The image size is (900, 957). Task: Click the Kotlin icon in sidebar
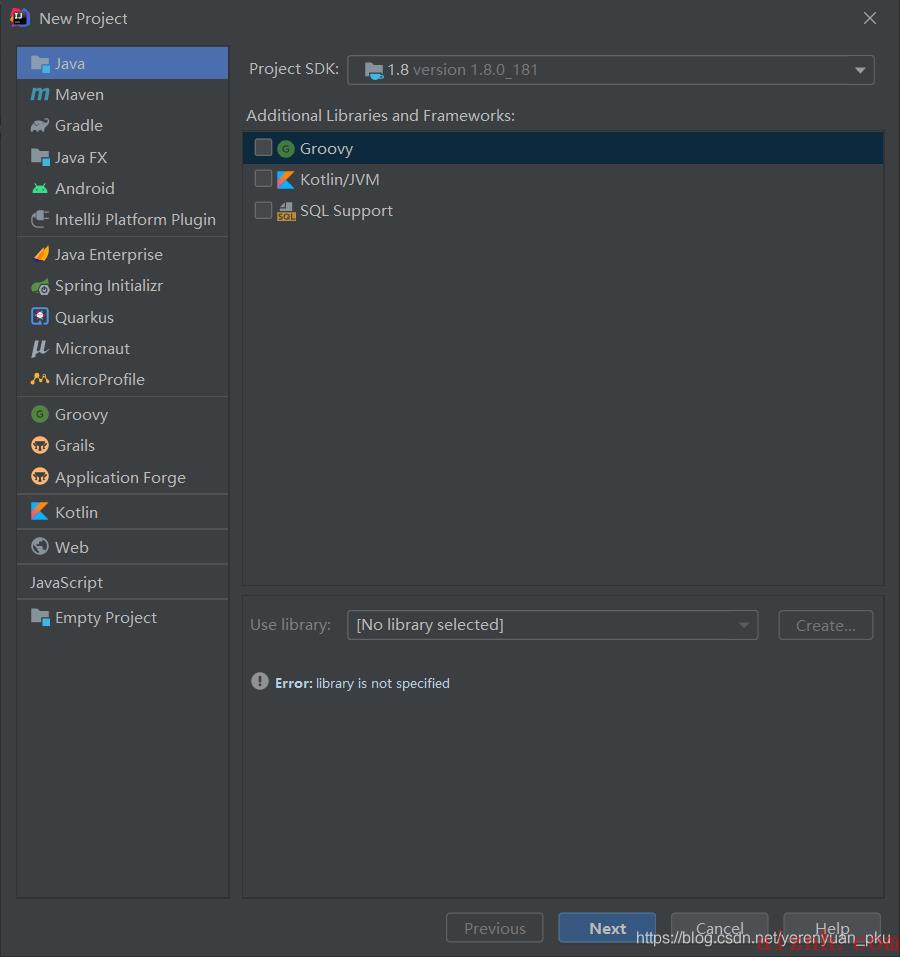pyautogui.click(x=40, y=511)
